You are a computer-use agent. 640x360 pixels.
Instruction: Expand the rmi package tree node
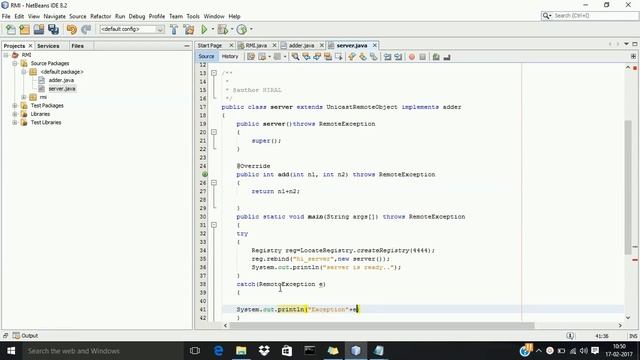click(24, 97)
